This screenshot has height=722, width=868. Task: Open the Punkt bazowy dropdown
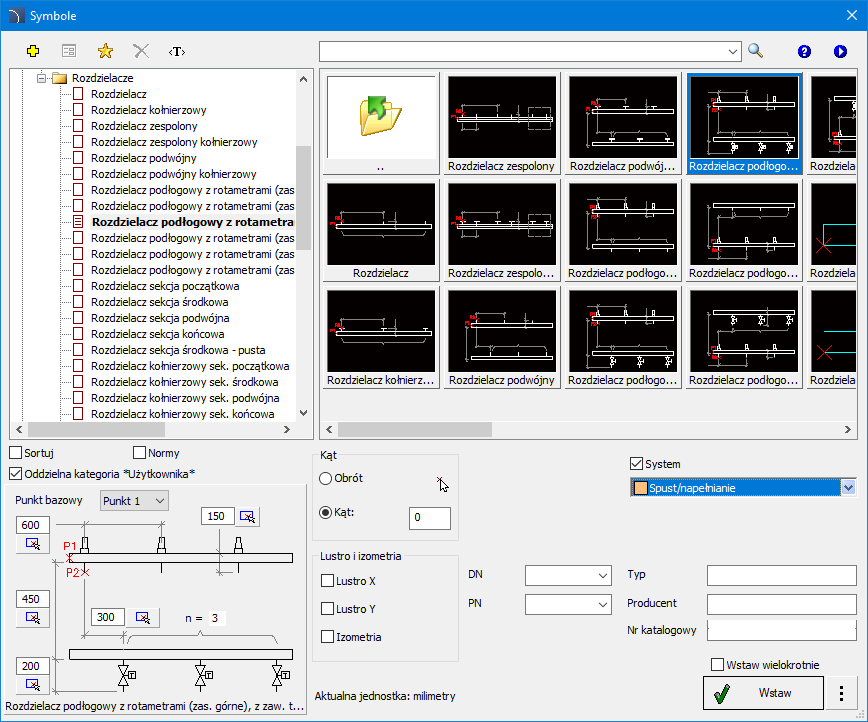point(135,500)
